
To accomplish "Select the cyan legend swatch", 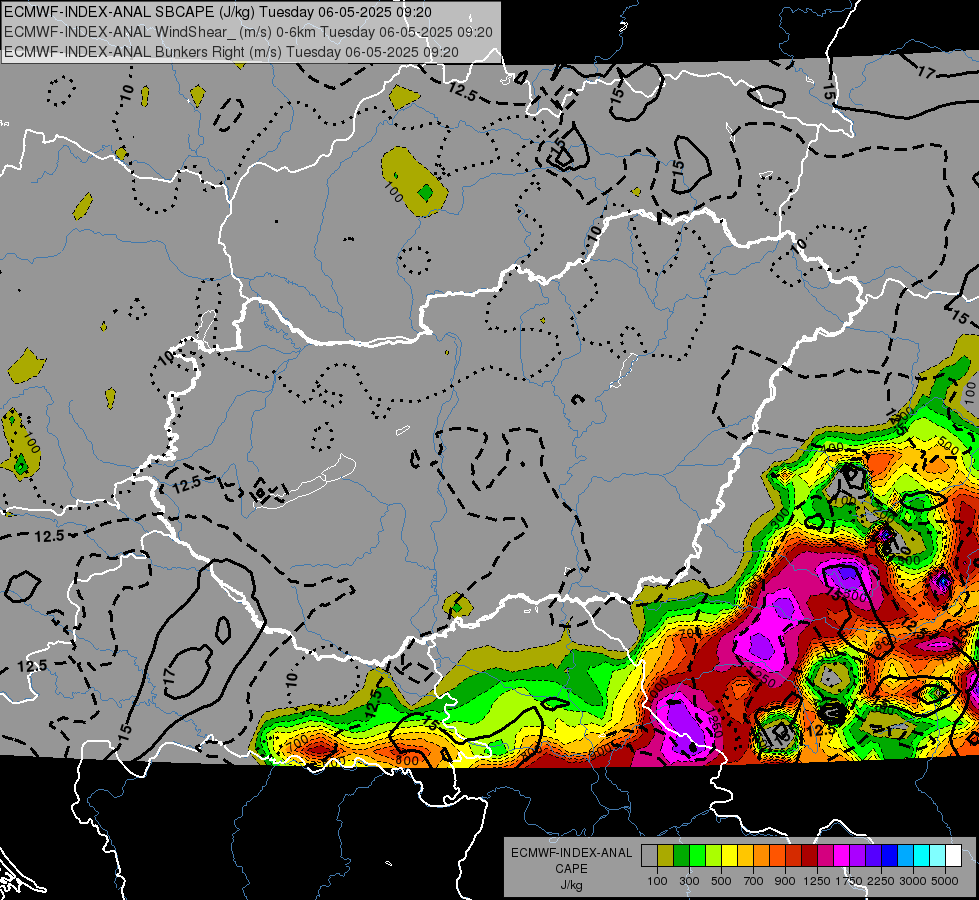I will point(922,856).
